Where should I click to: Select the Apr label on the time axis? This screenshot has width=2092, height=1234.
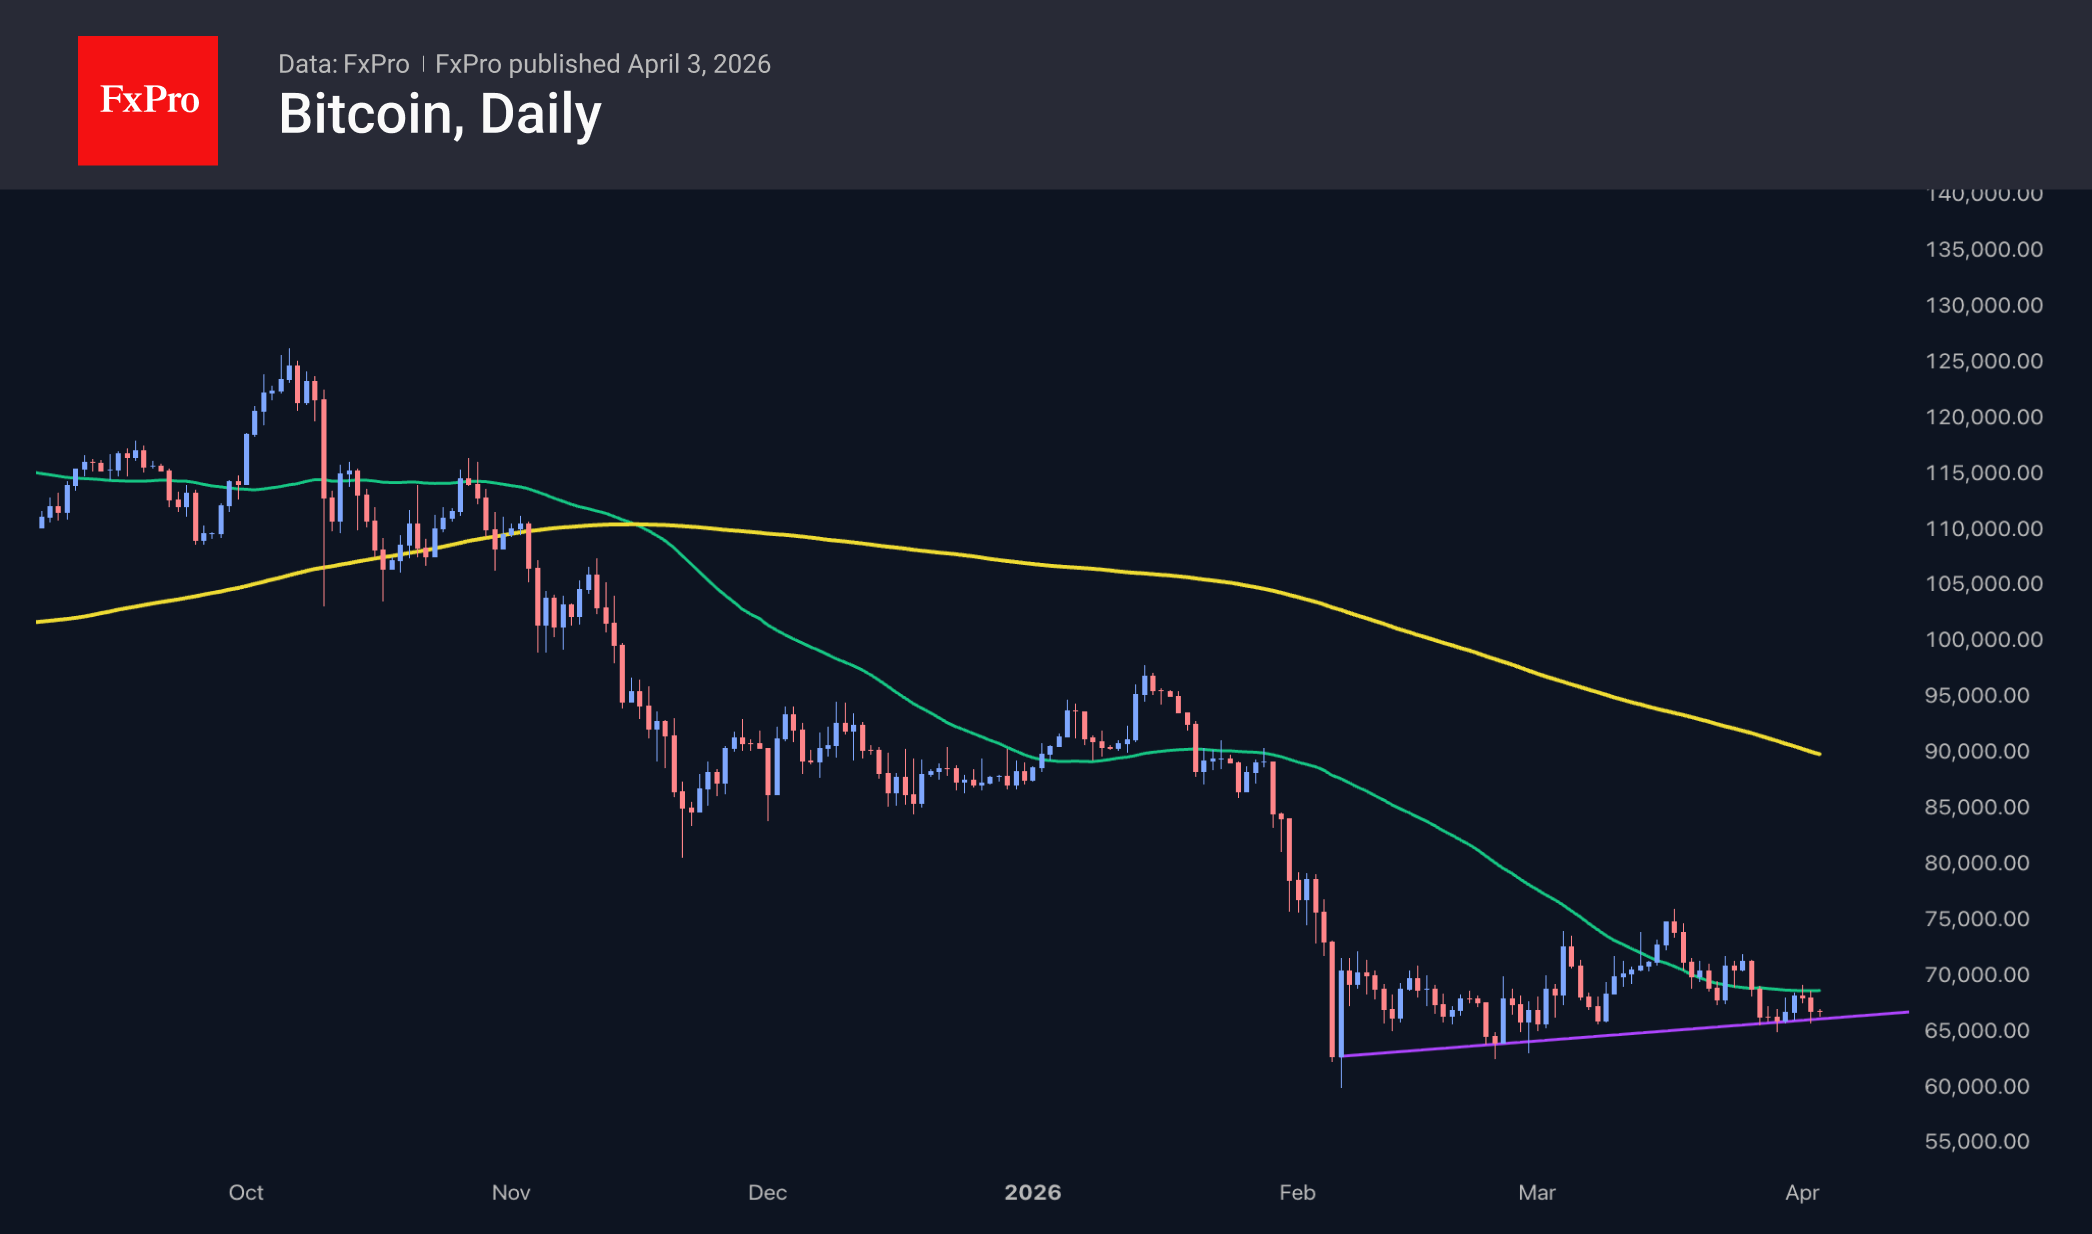click(1802, 1192)
